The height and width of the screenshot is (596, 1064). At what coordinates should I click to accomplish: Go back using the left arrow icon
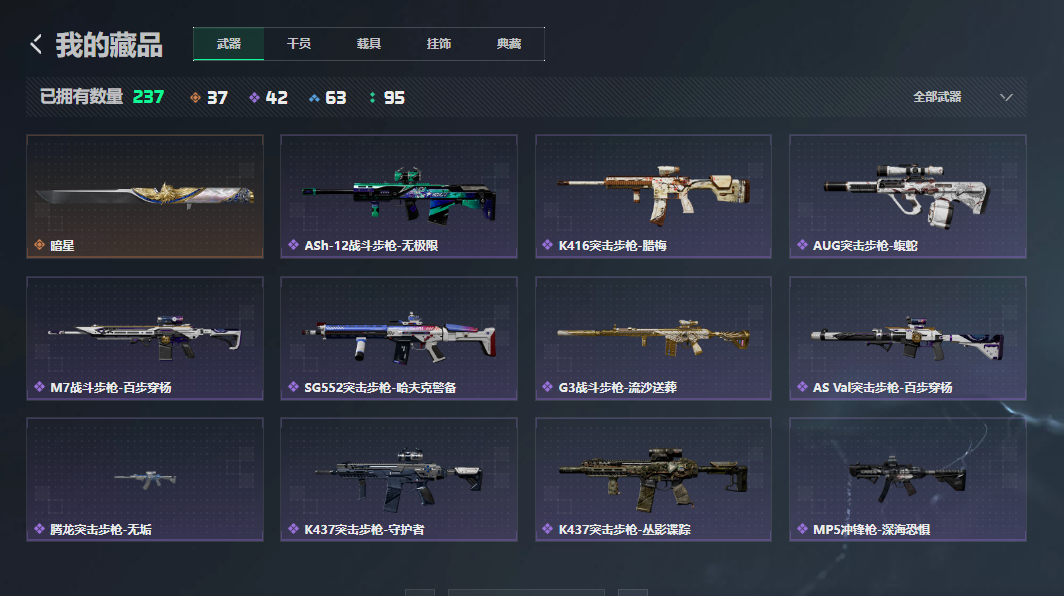[36, 44]
